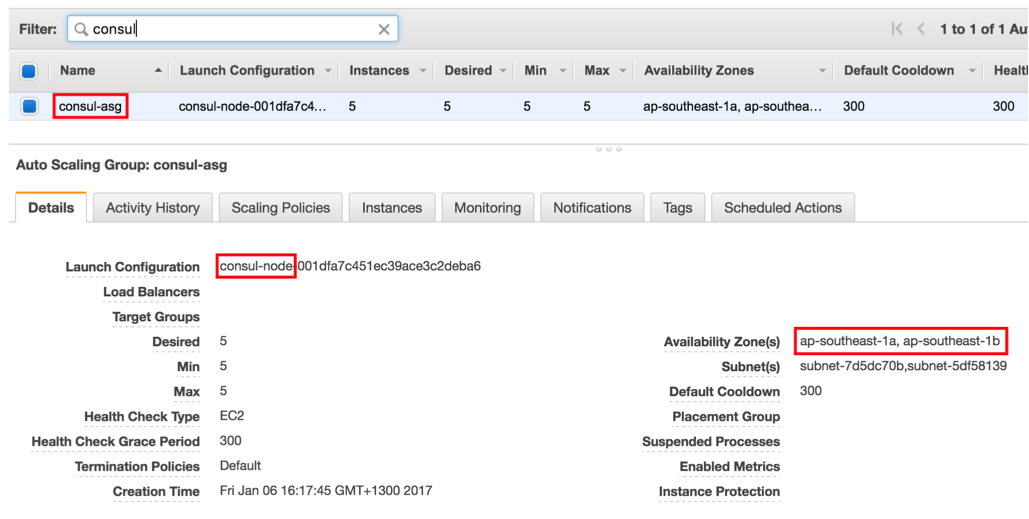Image resolution: width=1029 pixels, height=519 pixels.
Task: Open Default Cooldown column dropdown arrow
Action: (972, 71)
